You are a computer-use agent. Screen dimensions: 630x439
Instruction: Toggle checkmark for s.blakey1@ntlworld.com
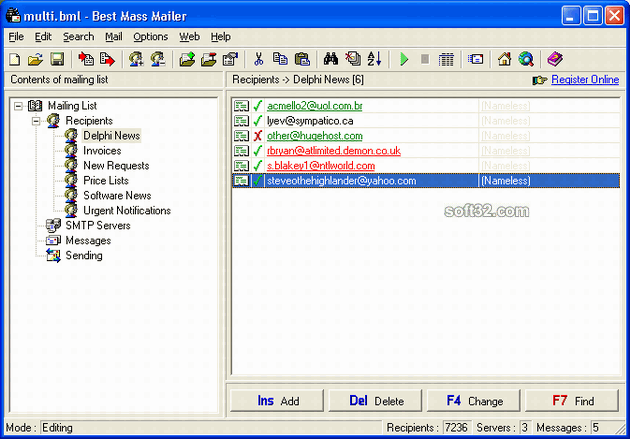point(258,165)
